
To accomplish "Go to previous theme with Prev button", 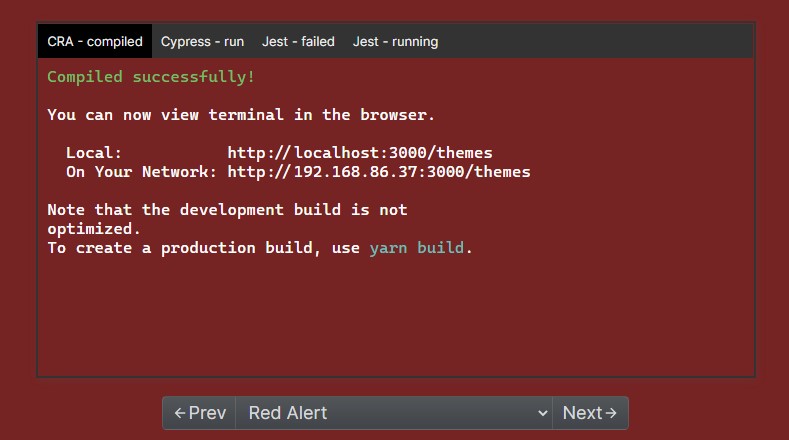I will click(x=199, y=413).
